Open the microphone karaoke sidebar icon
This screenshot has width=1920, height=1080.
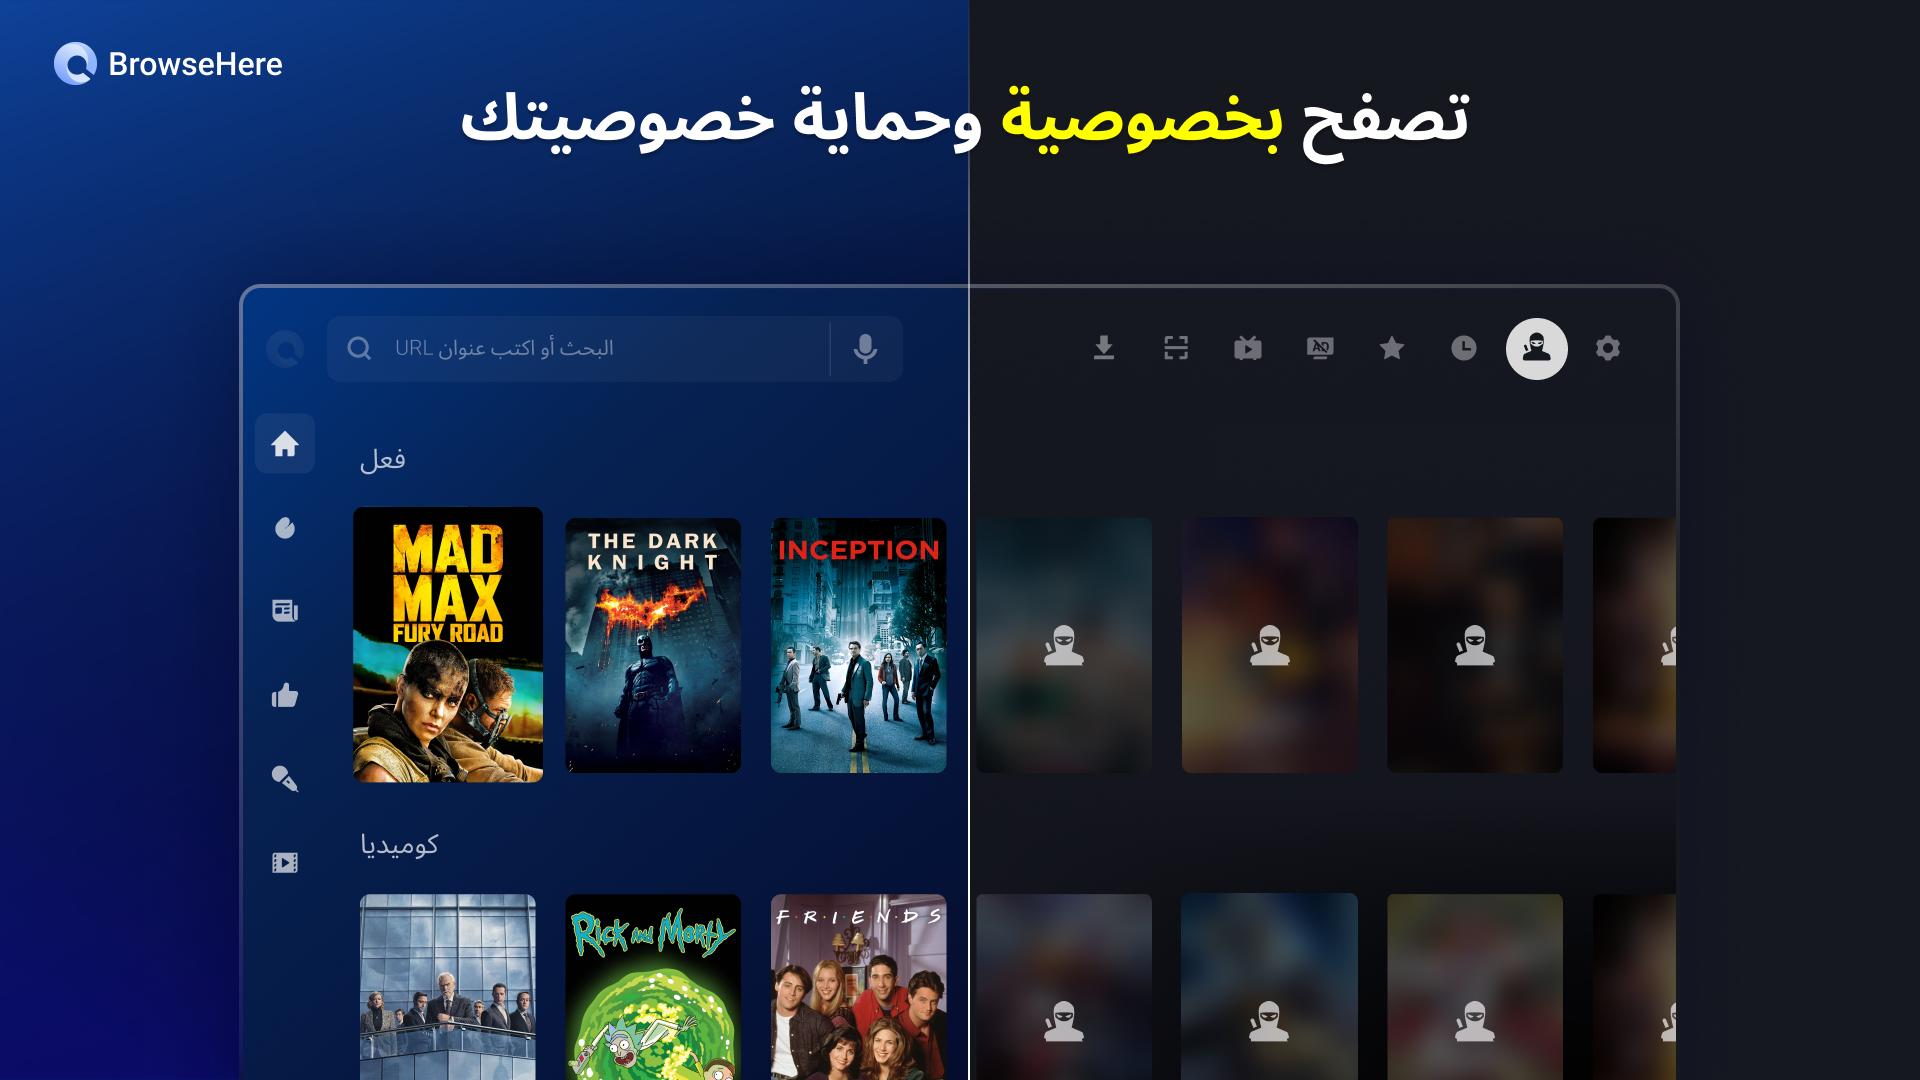coord(285,779)
